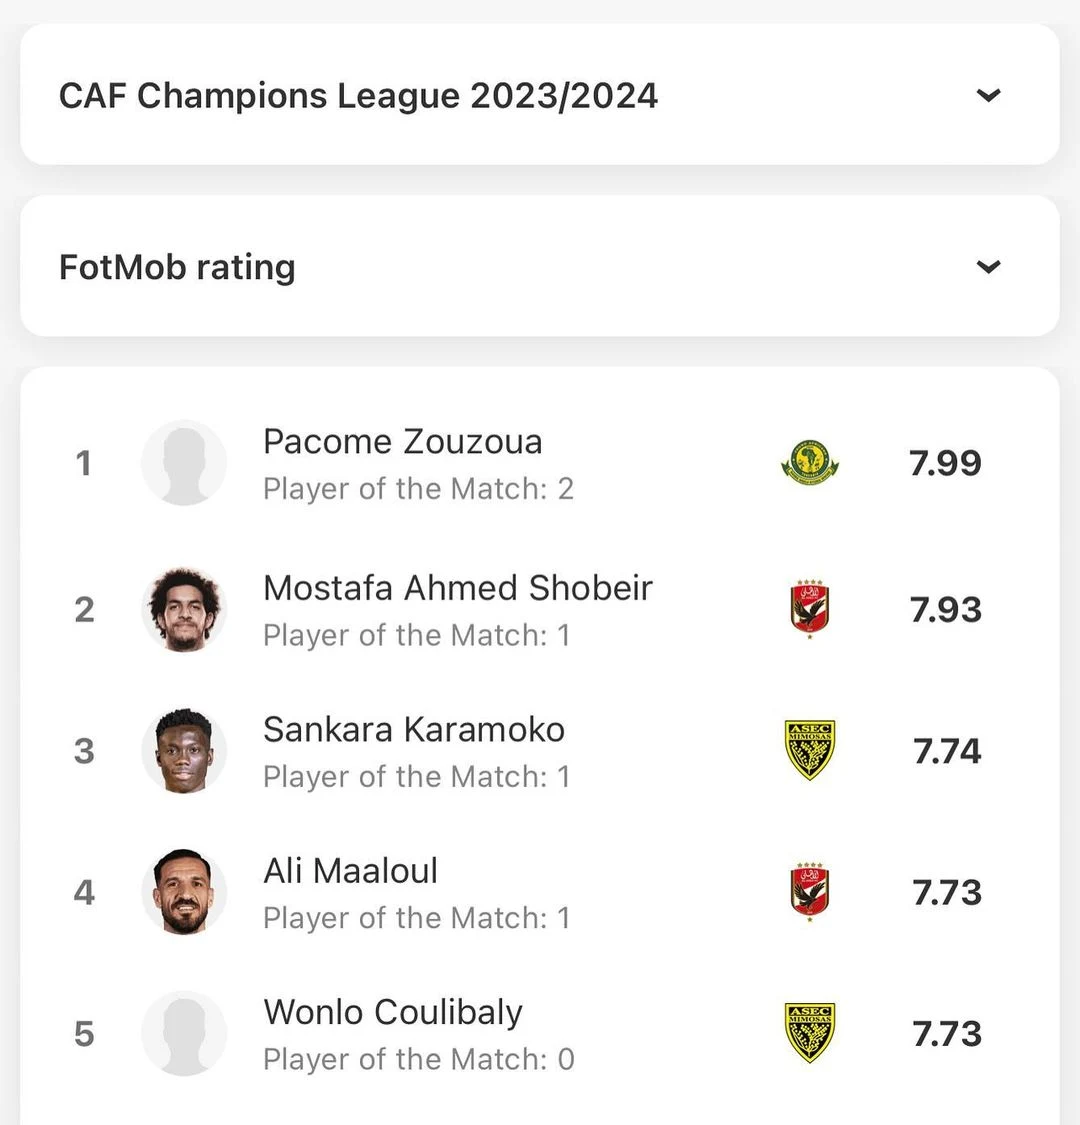1080x1125 pixels.
Task: Click Al Ahly crest beside Ali Maaloul
Action: coord(809,891)
